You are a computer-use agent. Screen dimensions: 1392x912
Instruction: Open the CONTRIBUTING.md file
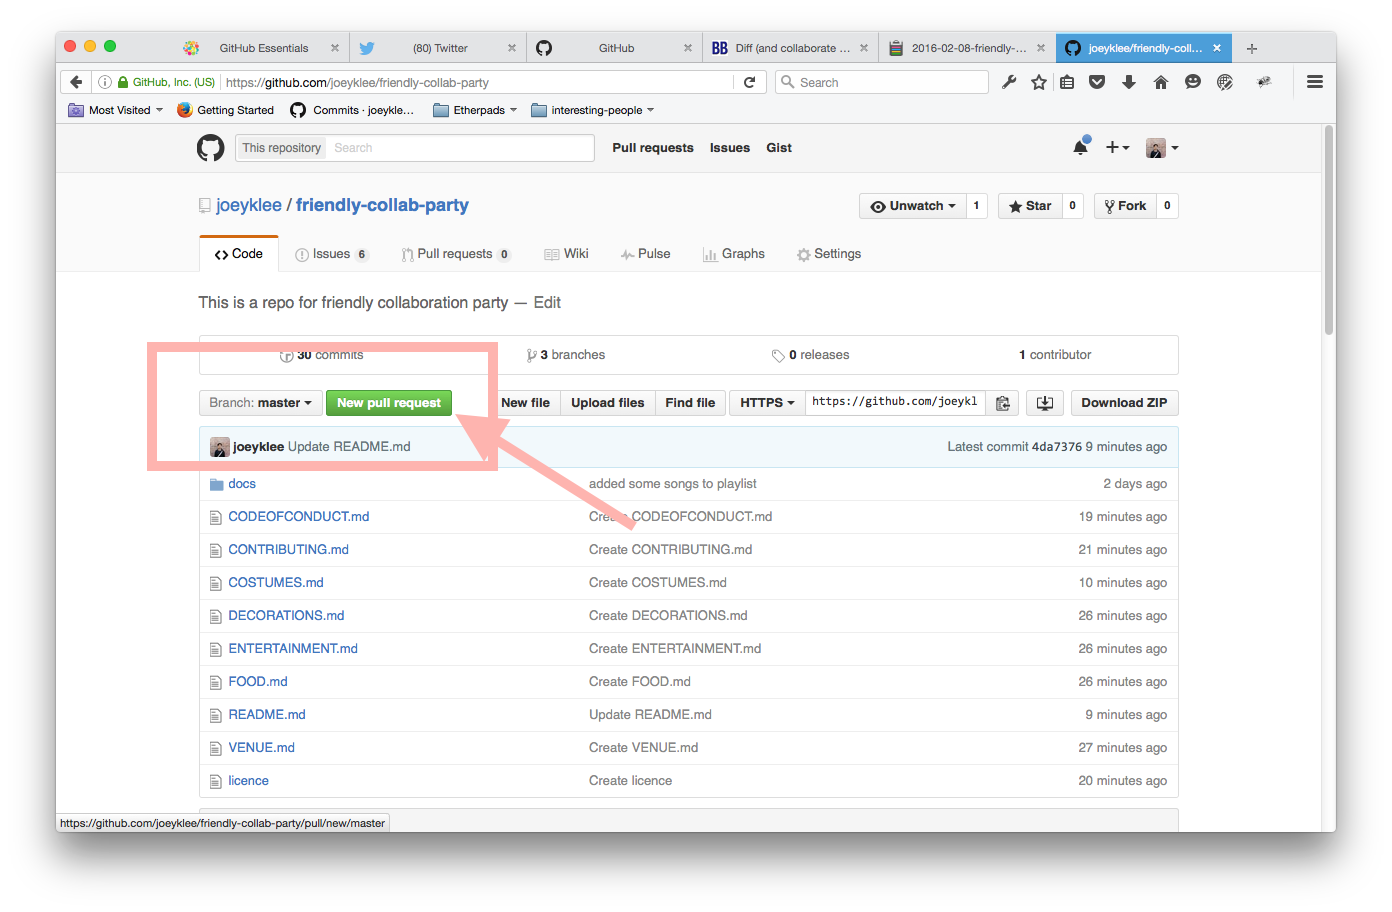click(x=288, y=549)
